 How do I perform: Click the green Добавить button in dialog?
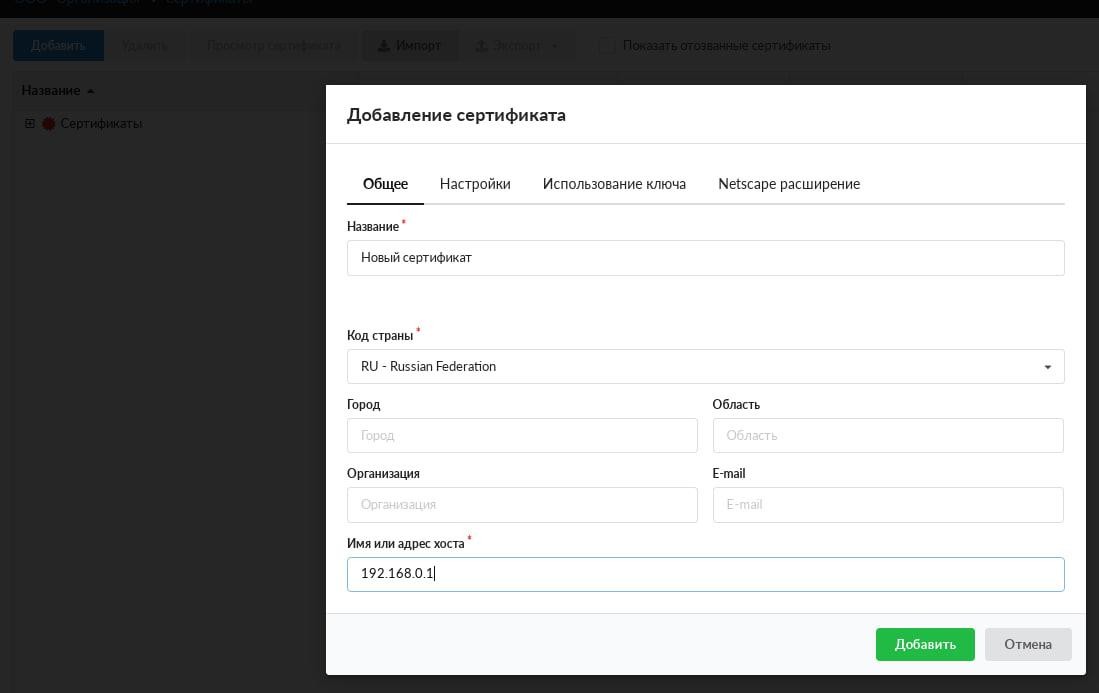tap(924, 644)
